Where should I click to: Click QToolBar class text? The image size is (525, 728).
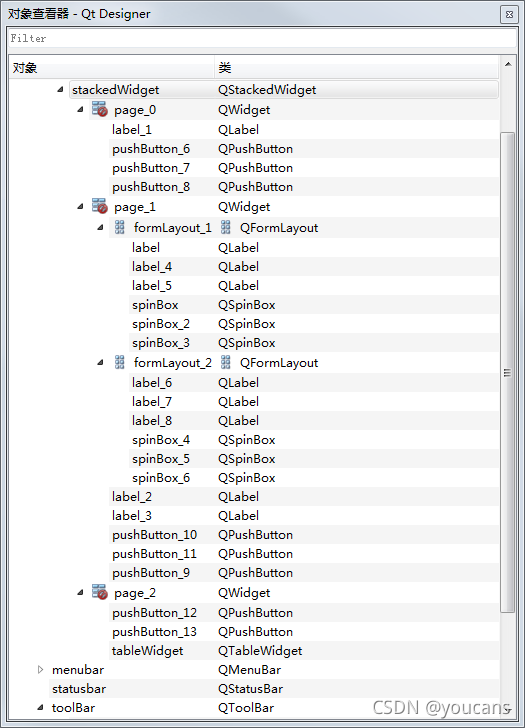click(x=246, y=708)
